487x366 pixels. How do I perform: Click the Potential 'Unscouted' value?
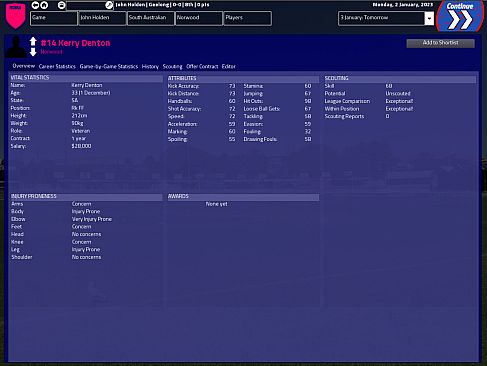pyautogui.click(x=398, y=93)
